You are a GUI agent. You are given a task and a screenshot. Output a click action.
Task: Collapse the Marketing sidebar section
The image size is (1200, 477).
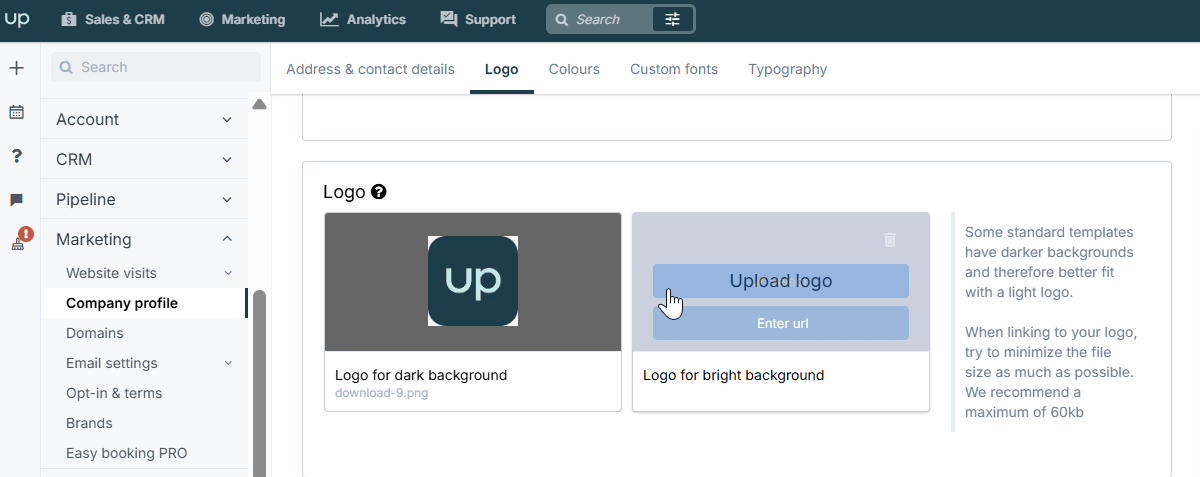click(144, 239)
